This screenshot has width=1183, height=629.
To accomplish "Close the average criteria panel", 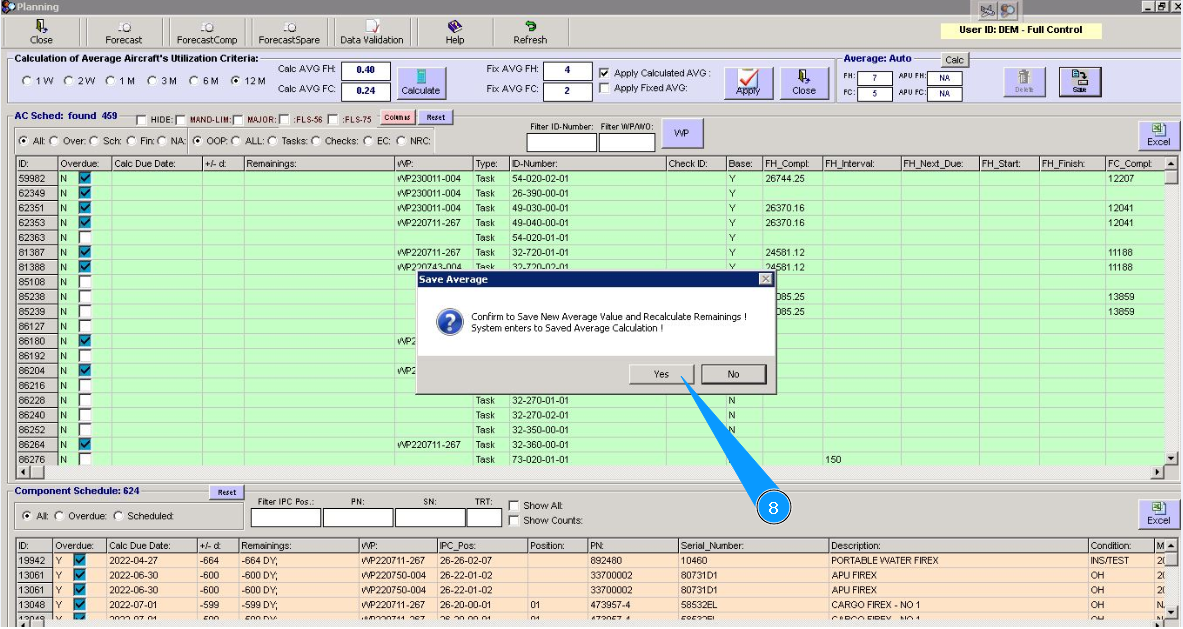I will 804,82.
